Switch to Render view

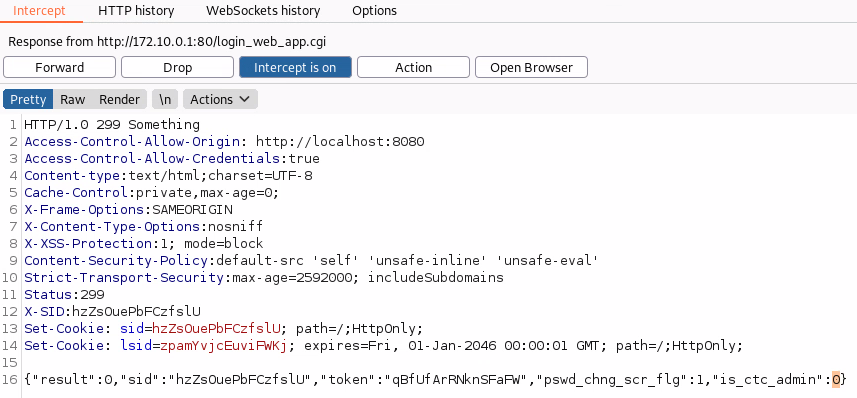coord(119,100)
